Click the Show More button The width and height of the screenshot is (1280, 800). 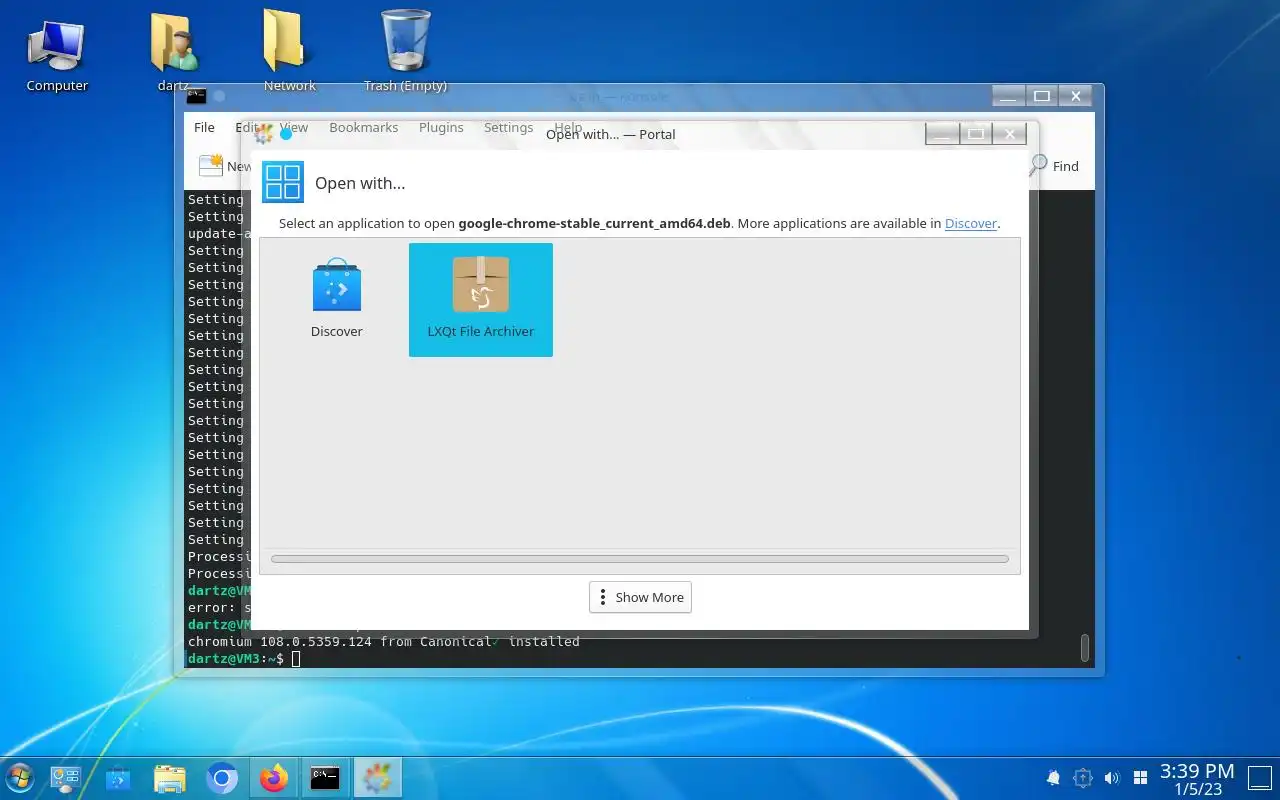[640, 597]
